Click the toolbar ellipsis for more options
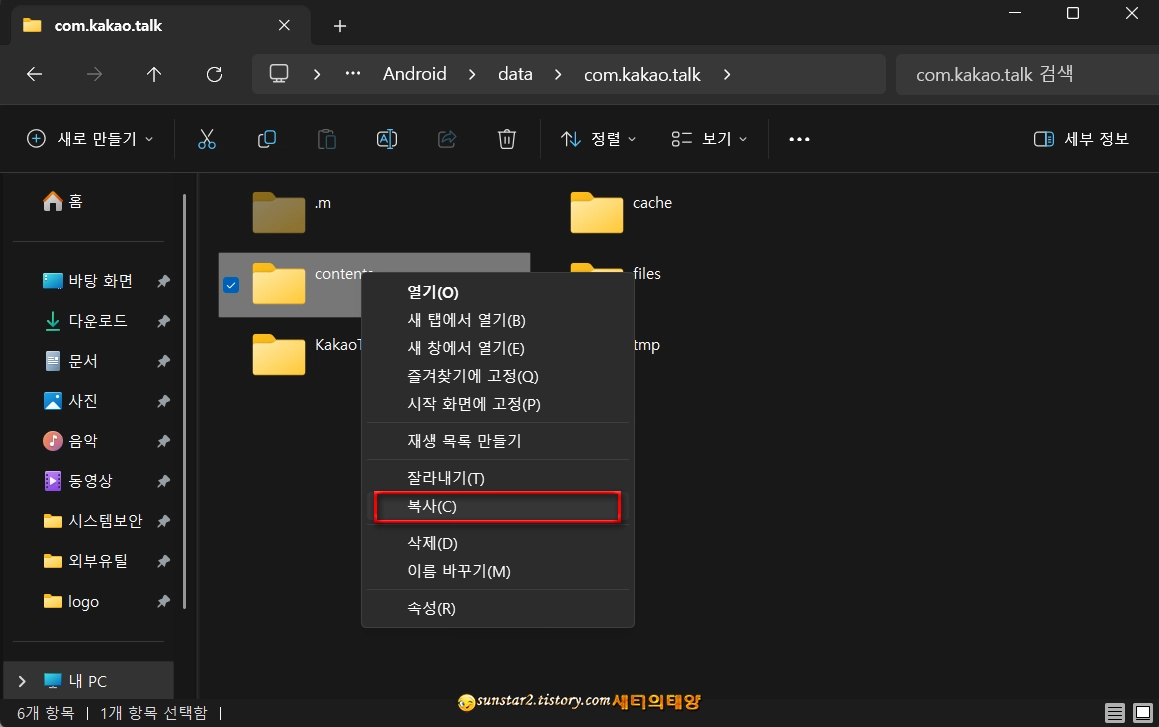Viewport: 1159px width, 727px height. (x=798, y=139)
